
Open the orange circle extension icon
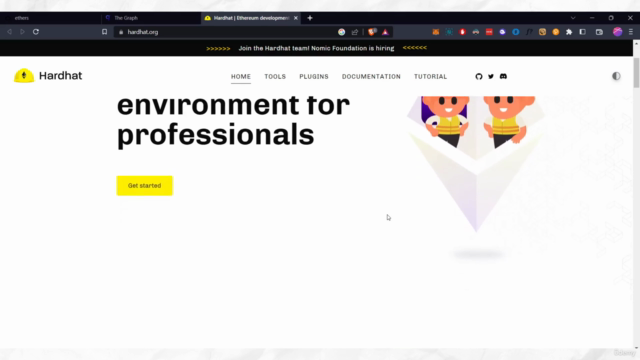pos(556,32)
